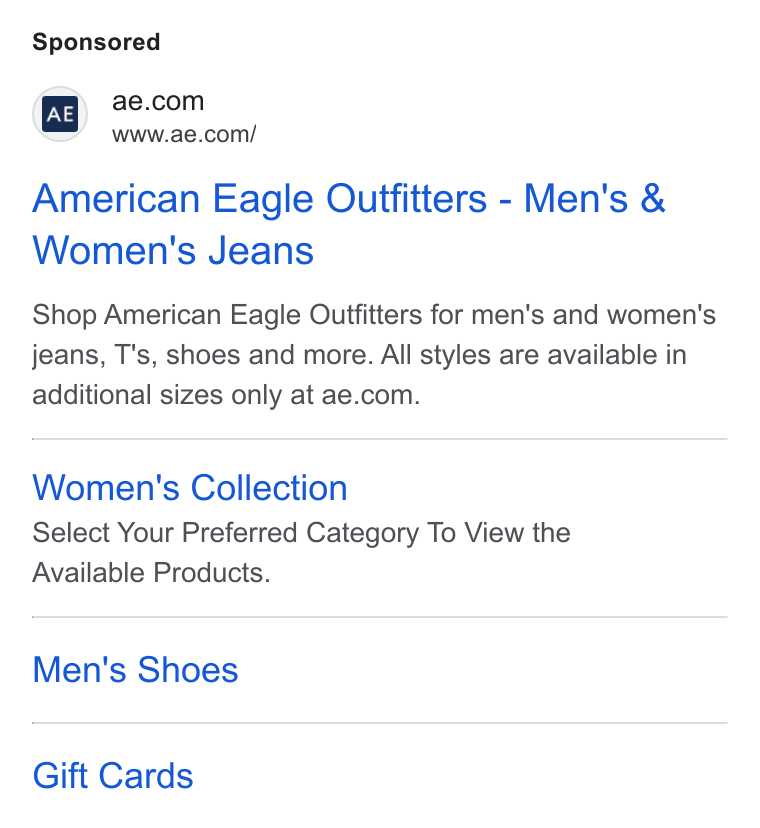The width and height of the screenshot is (760, 828).
Task: Click the AE logo favicon
Action: [60, 114]
